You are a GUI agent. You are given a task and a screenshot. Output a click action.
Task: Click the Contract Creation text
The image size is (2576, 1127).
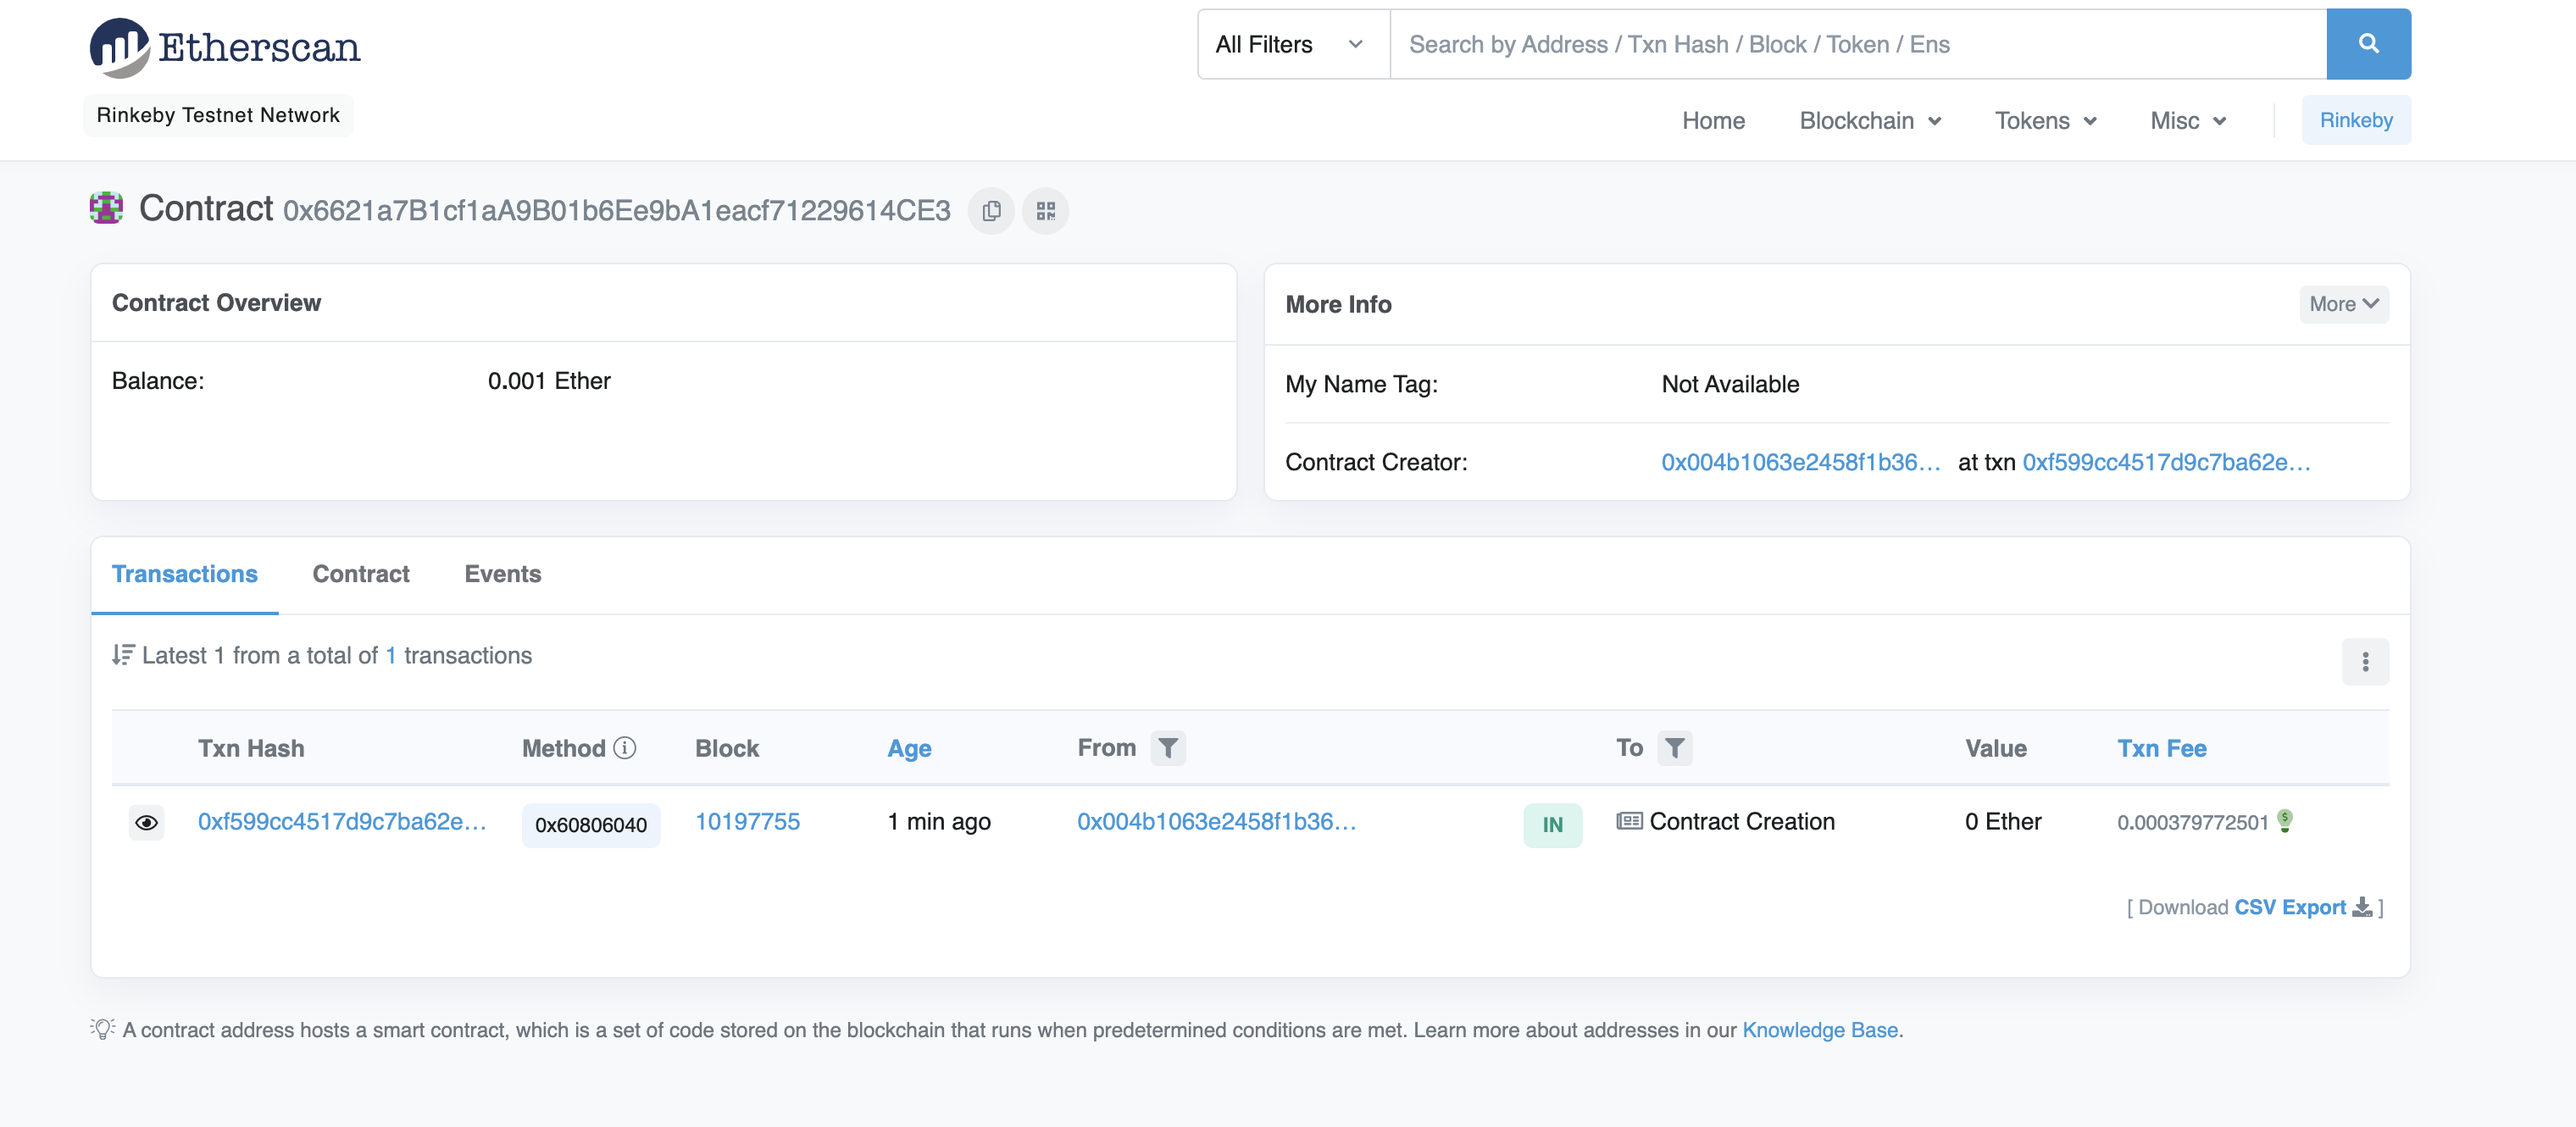(x=1742, y=821)
